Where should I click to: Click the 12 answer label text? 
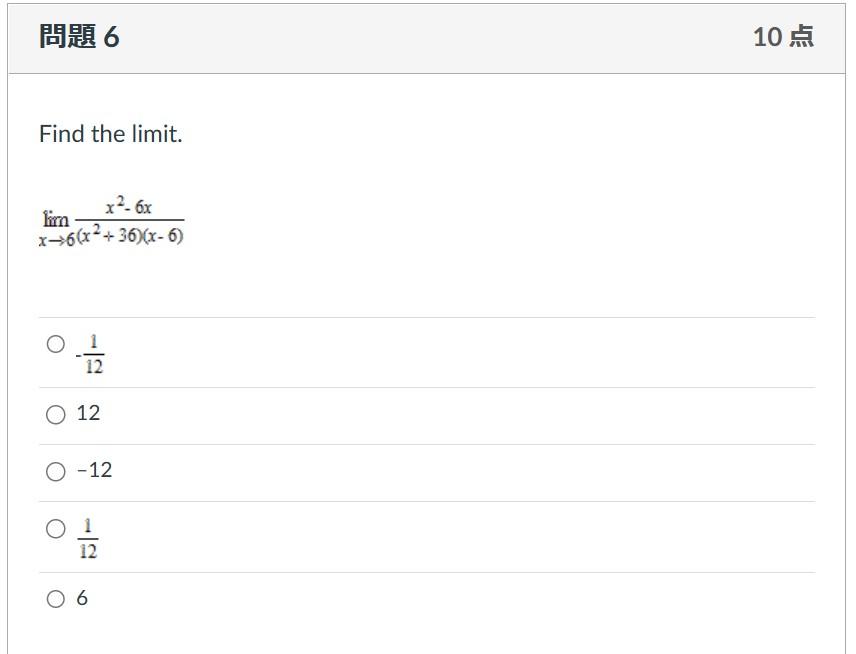tap(88, 413)
